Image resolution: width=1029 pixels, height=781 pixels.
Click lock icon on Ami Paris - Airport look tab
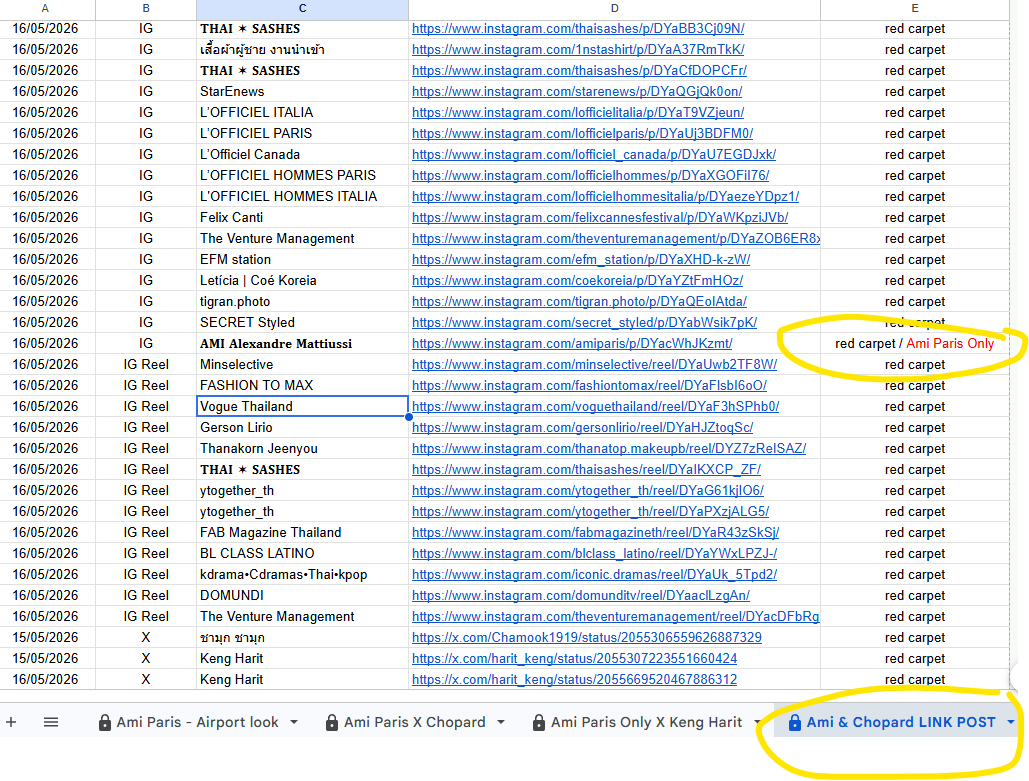(104, 723)
